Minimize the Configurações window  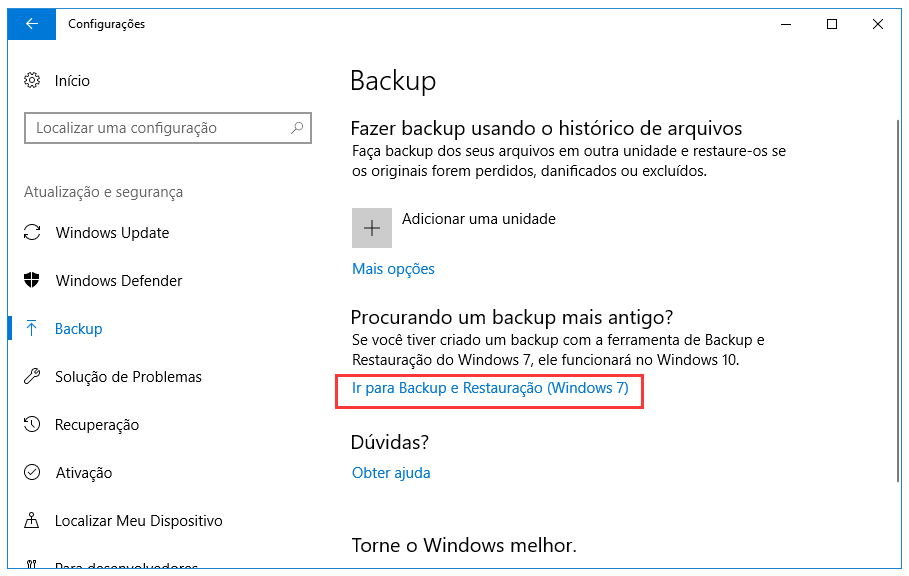point(787,24)
